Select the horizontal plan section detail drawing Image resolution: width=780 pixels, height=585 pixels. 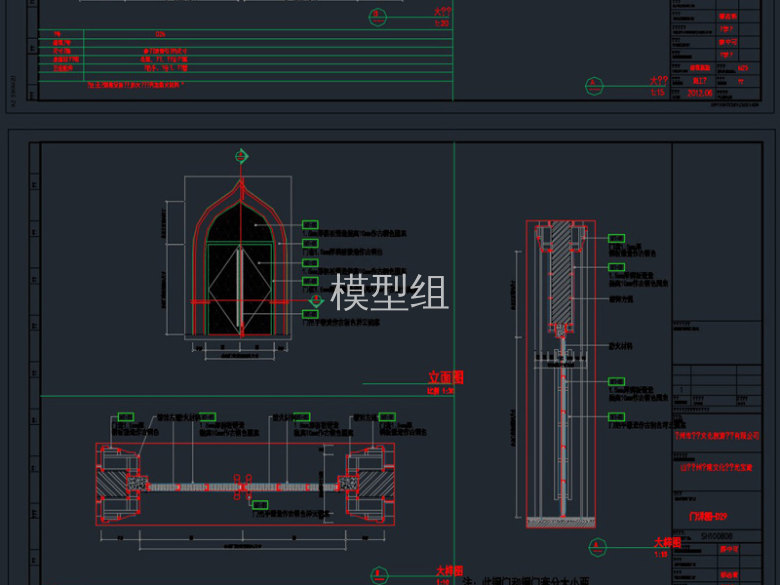[x=245, y=484]
